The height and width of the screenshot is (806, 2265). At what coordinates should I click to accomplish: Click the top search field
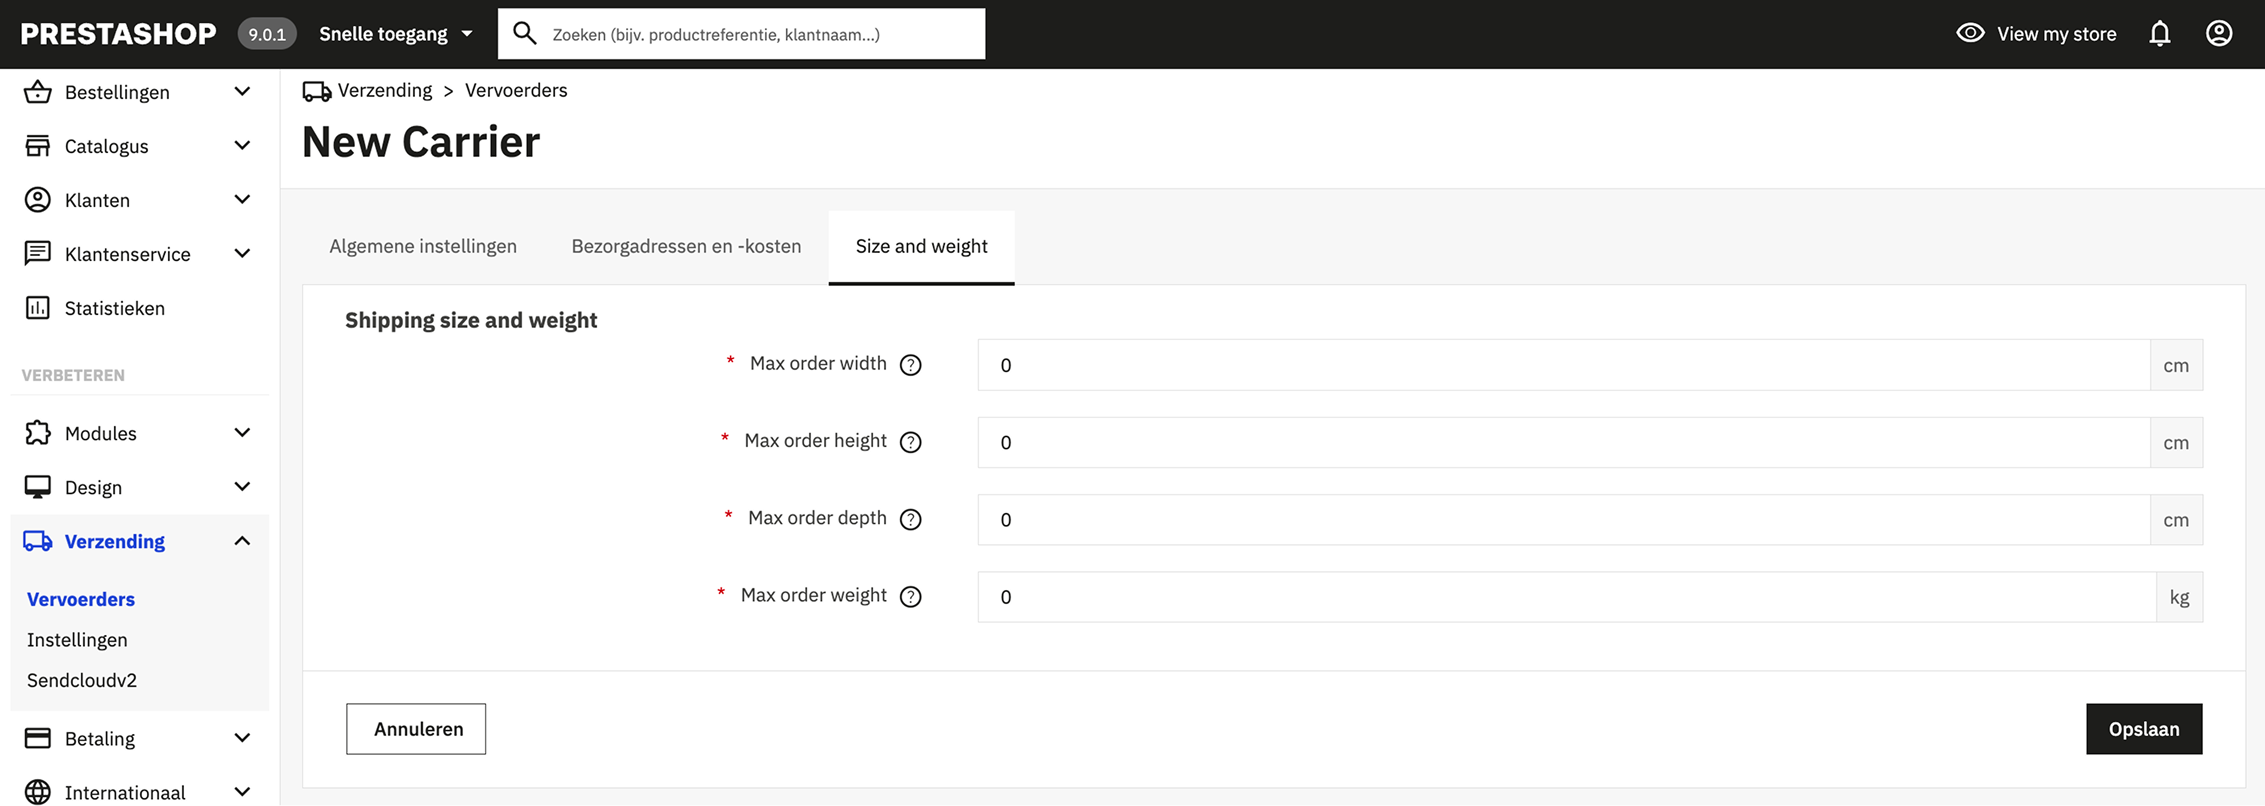[x=741, y=34]
